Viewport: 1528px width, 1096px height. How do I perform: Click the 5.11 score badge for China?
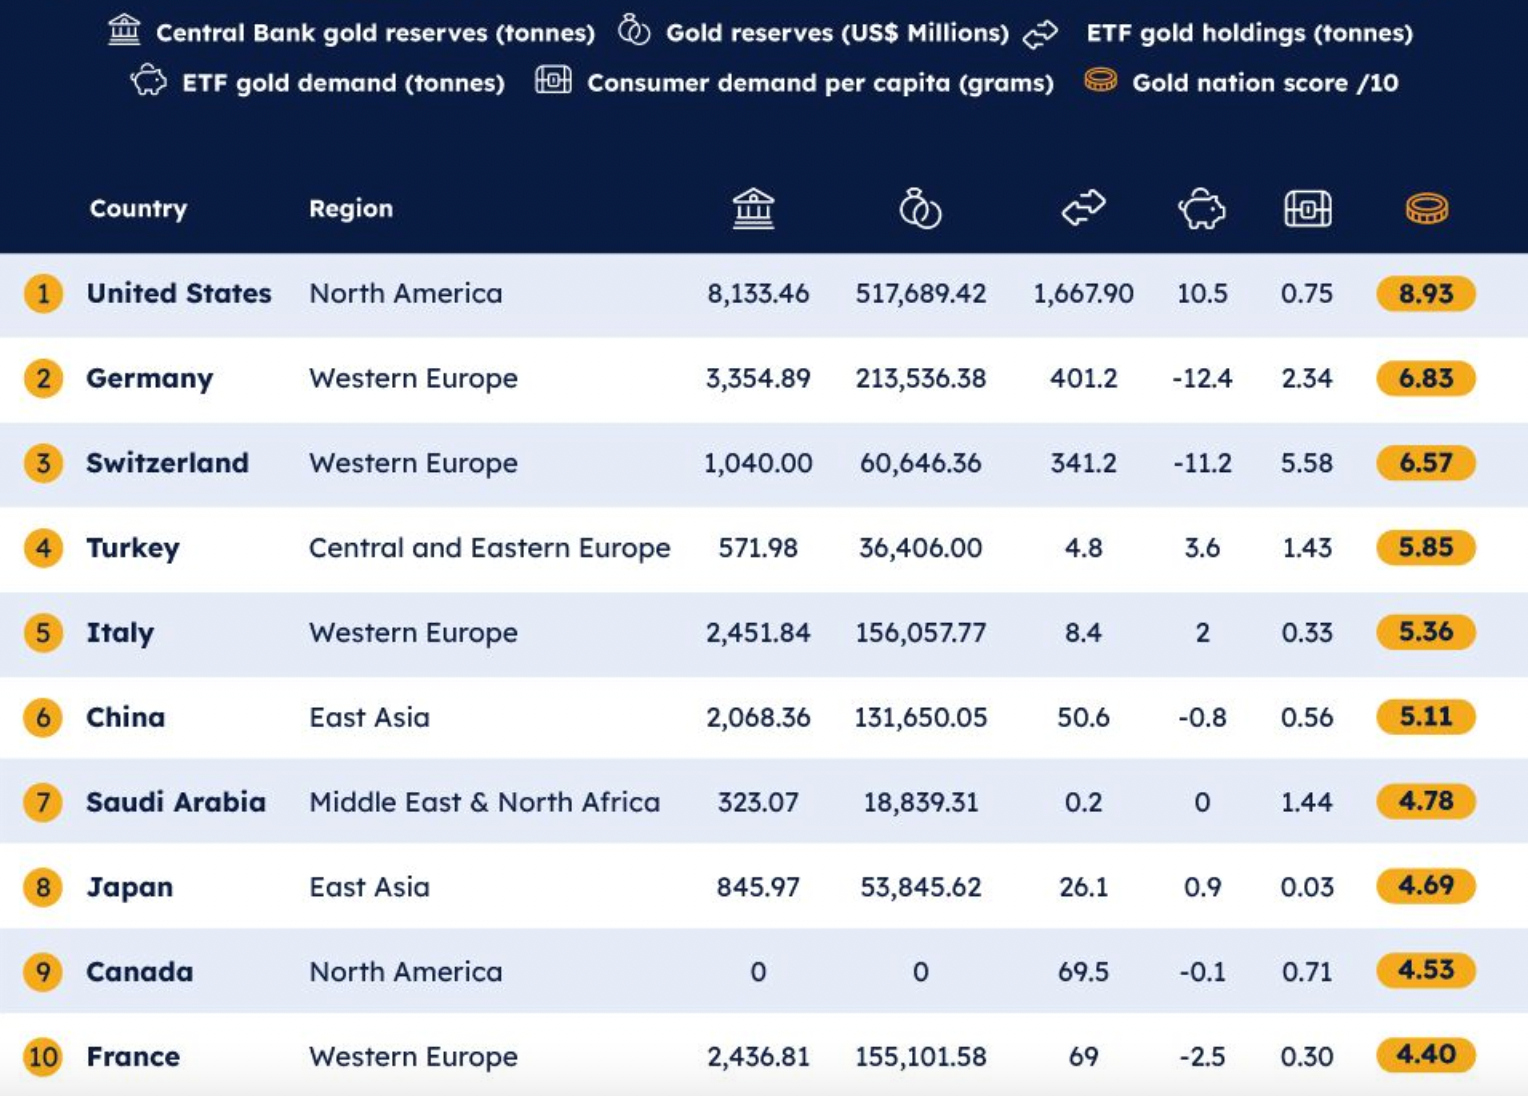click(1425, 717)
